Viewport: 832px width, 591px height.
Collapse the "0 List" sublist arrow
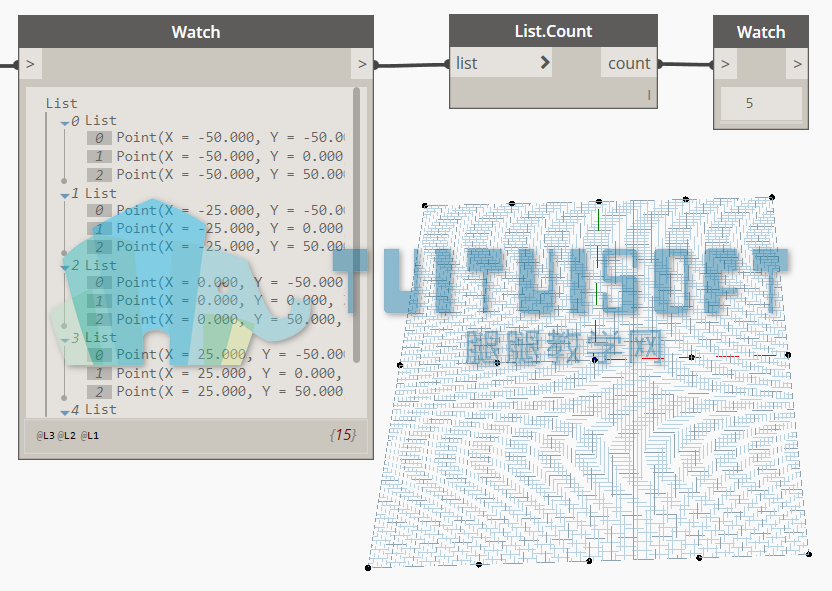tap(65, 123)
